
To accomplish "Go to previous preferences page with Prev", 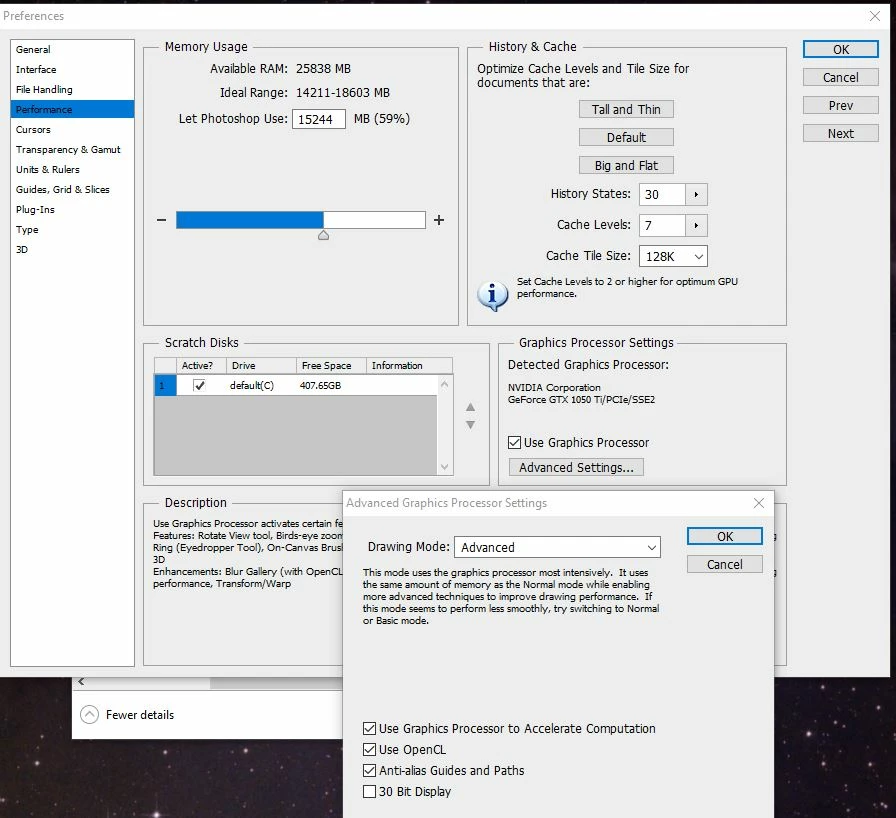I will tap(841, 106).
